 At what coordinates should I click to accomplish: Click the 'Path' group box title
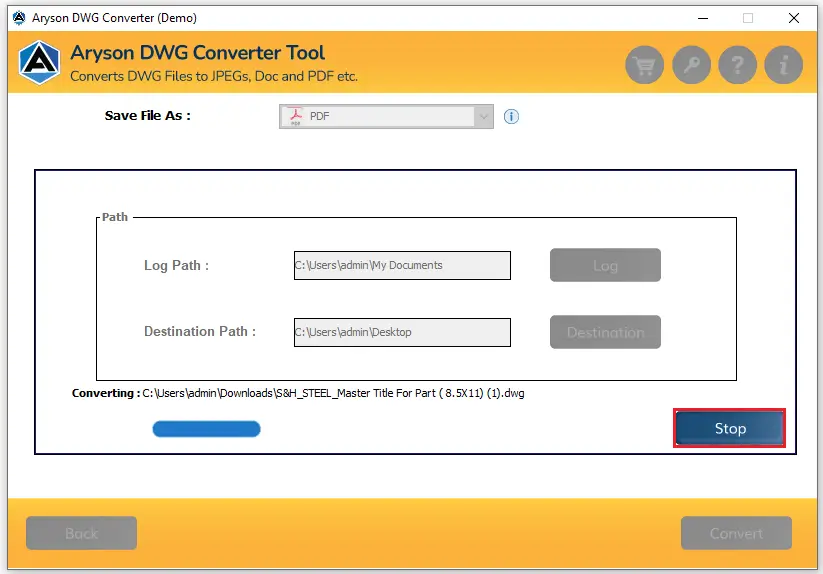tap(114, 217)
